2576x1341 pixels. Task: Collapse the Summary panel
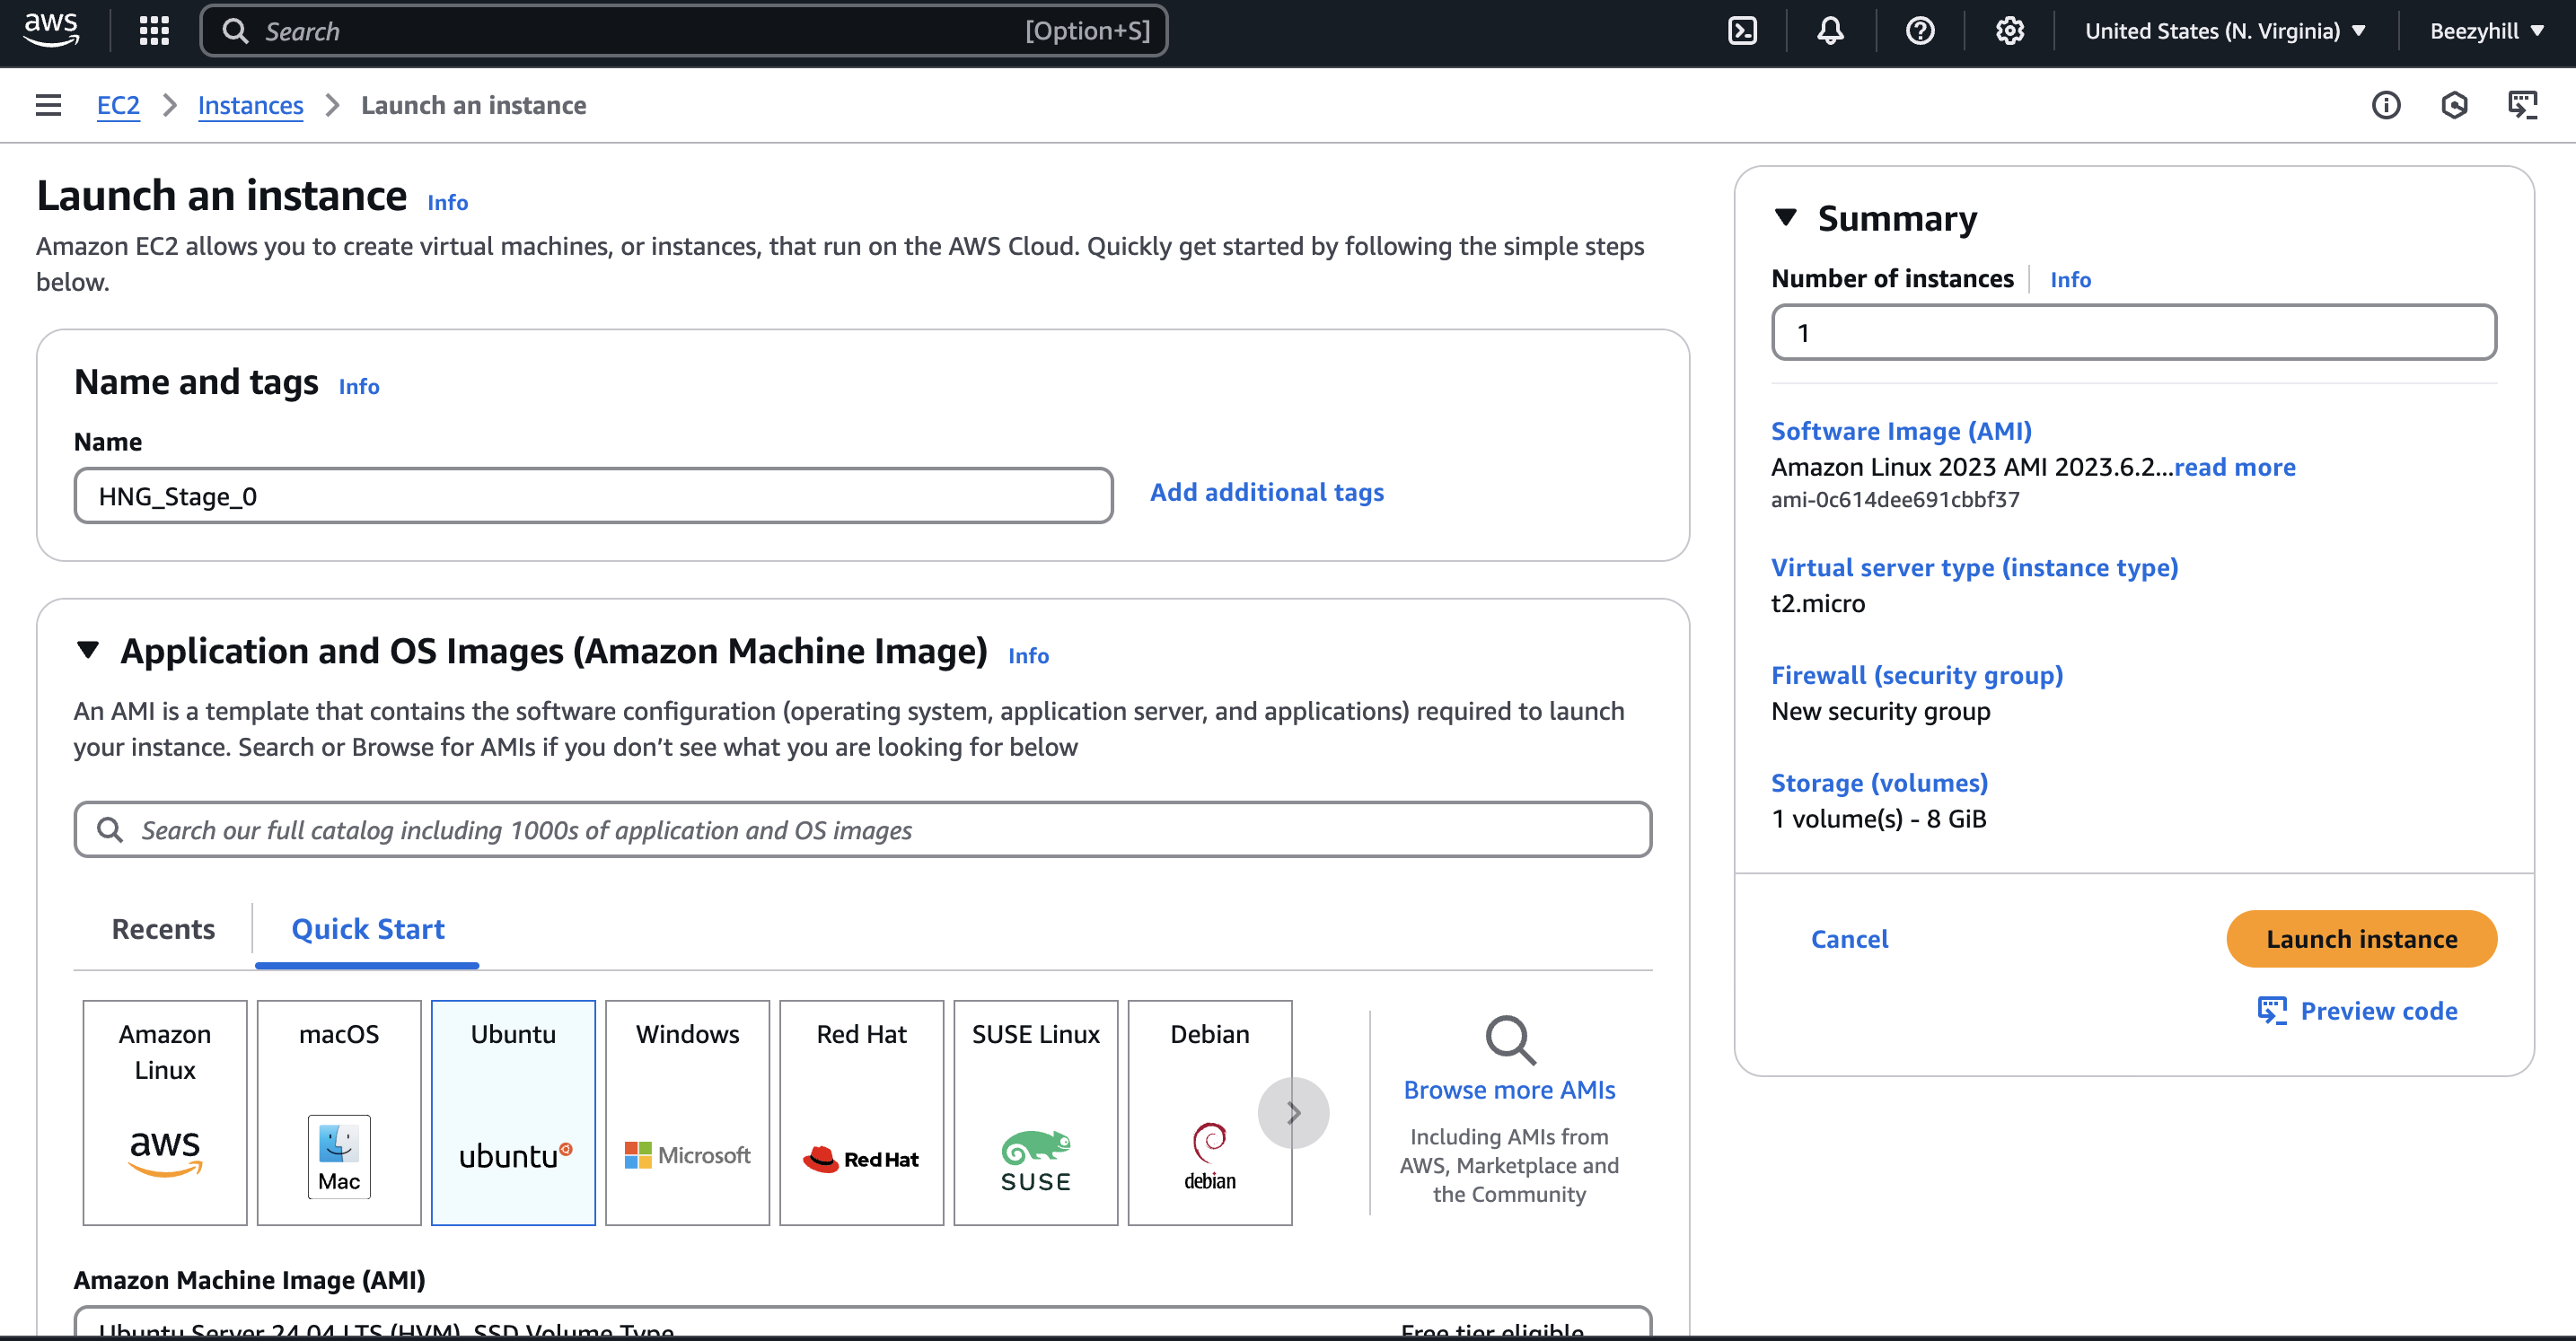point(1786,217)
